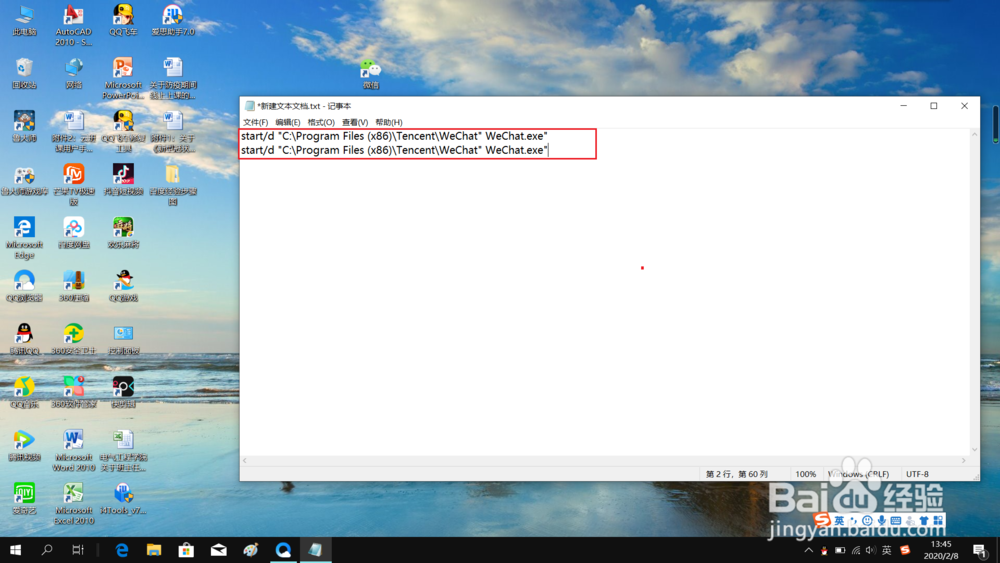
Task: Open Task View on the taskbar
Action: pyautogui.click(x=78, y=550)
